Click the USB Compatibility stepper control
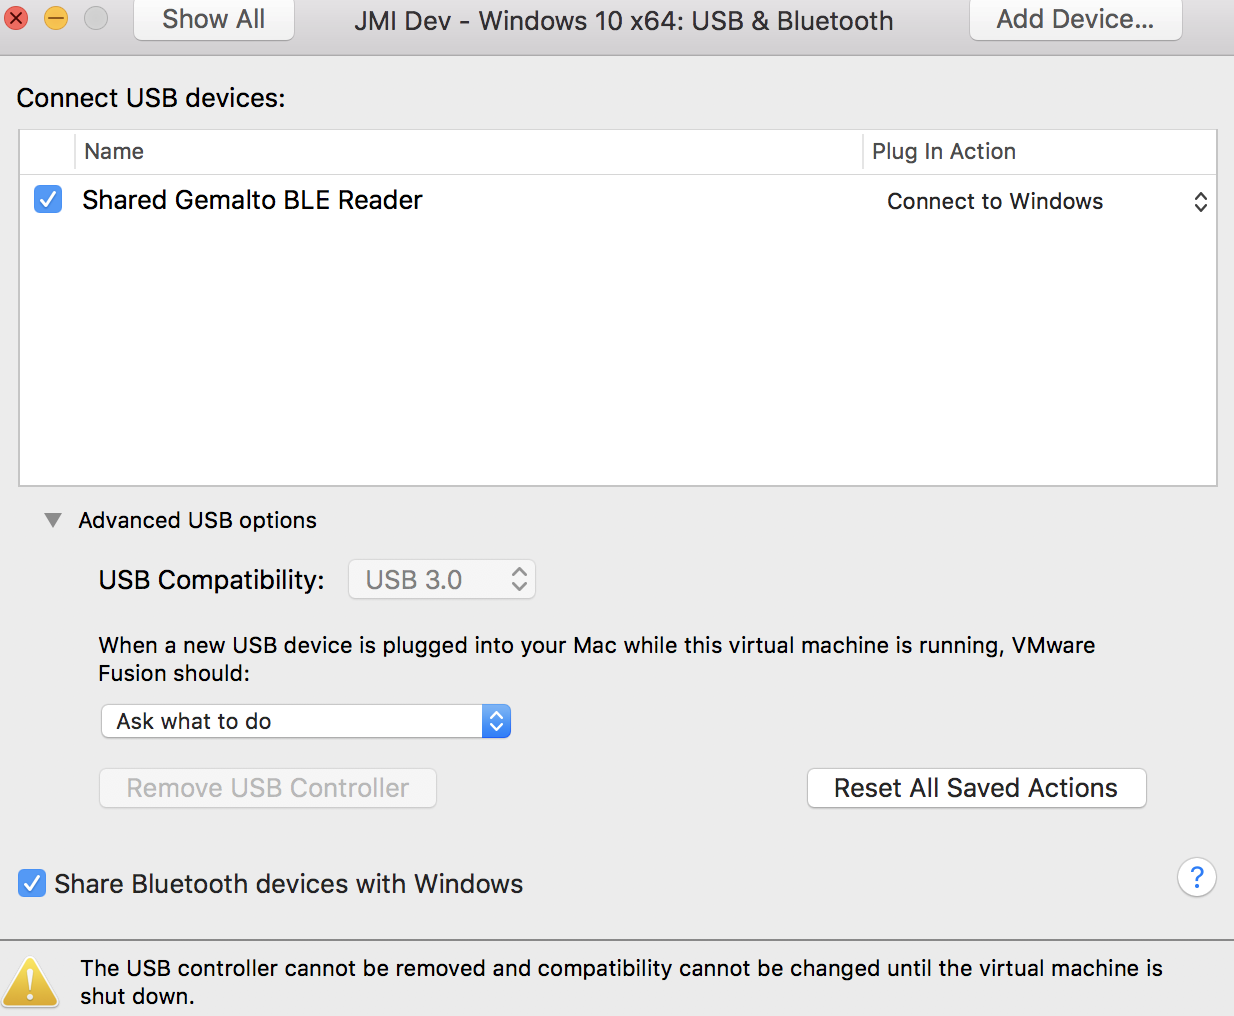Viewport: 1234px width, 1016px height. coord(520,579)
